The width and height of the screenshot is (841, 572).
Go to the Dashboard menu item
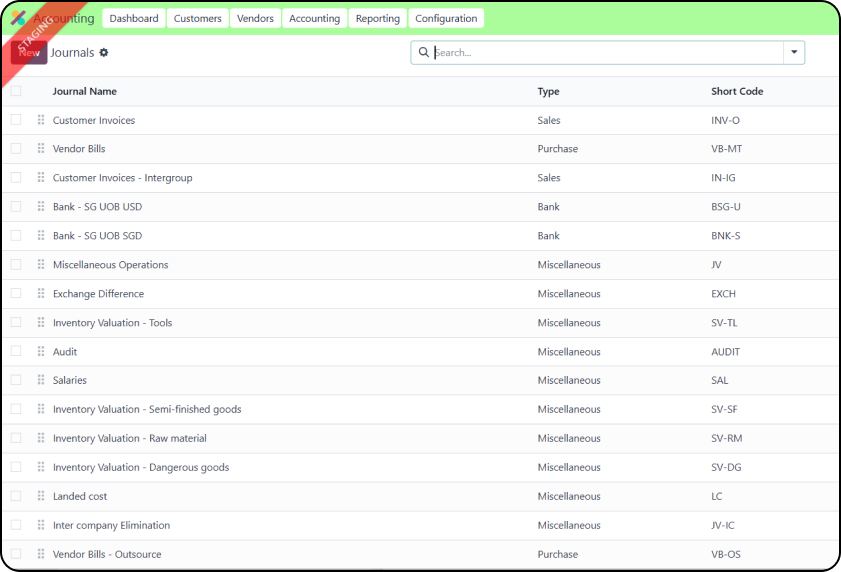click(x=134, y=18)
